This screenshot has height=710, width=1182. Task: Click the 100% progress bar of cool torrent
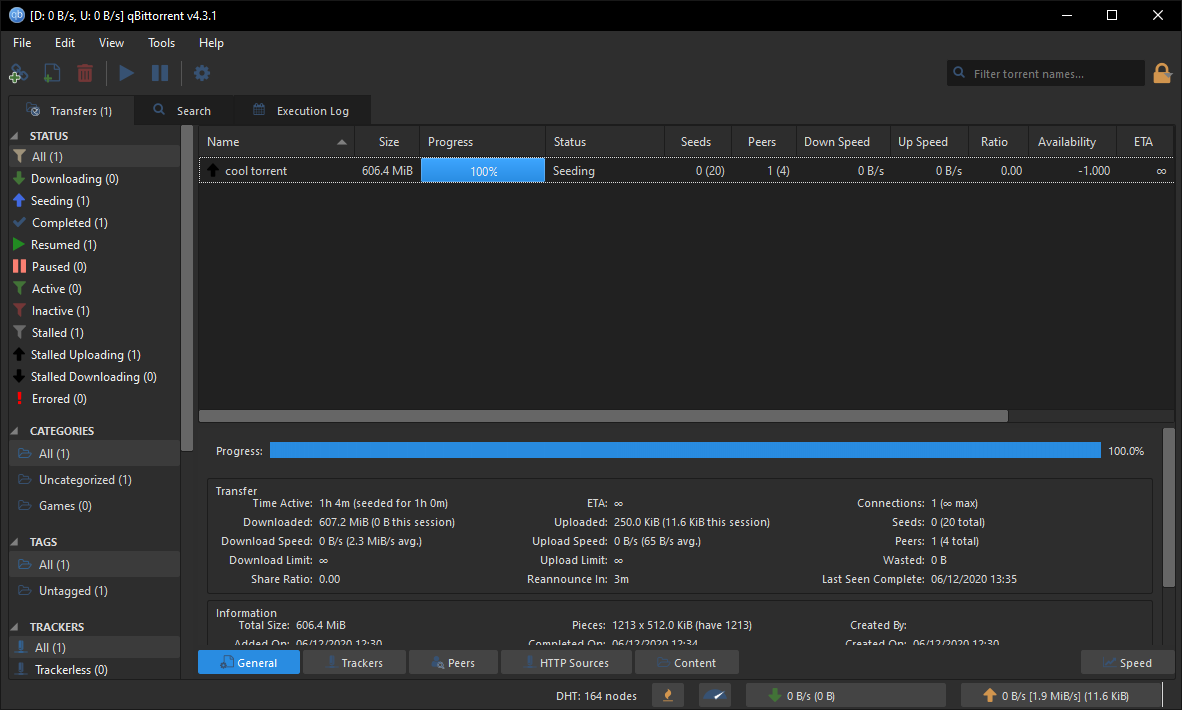tap(482, 170)
